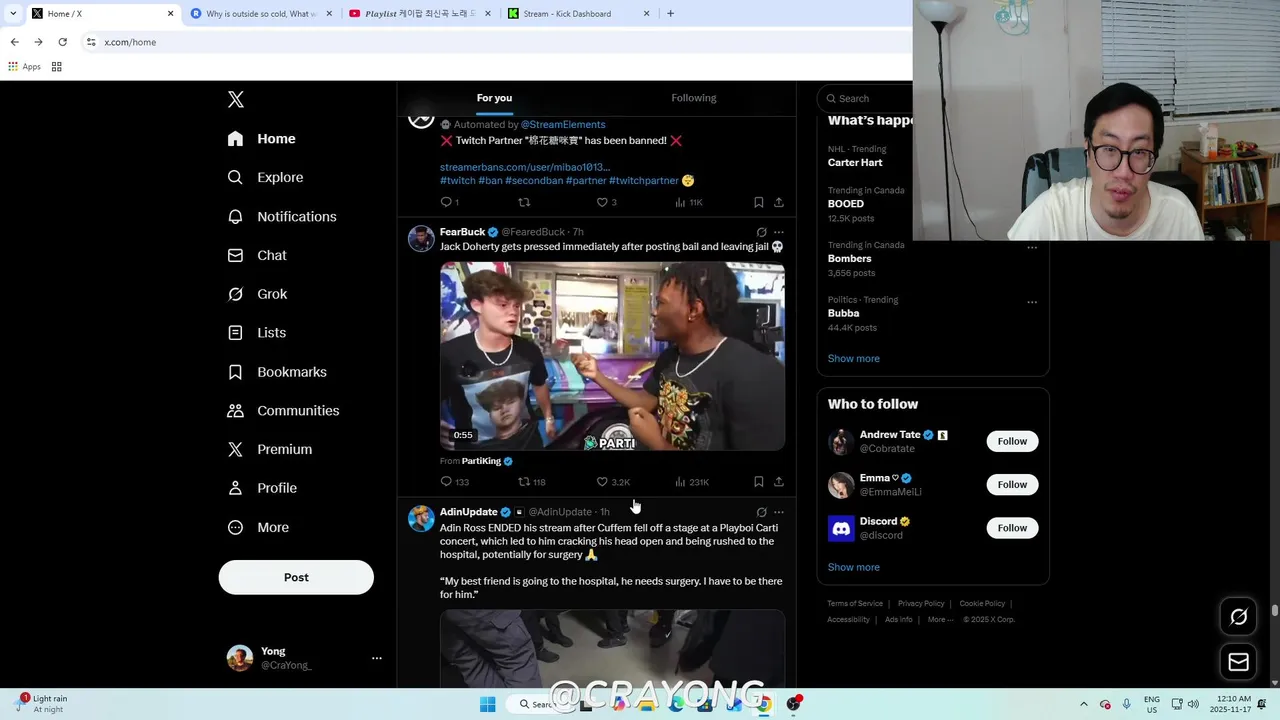View analytics of the 11K views tweet

[x=689, y=202]
